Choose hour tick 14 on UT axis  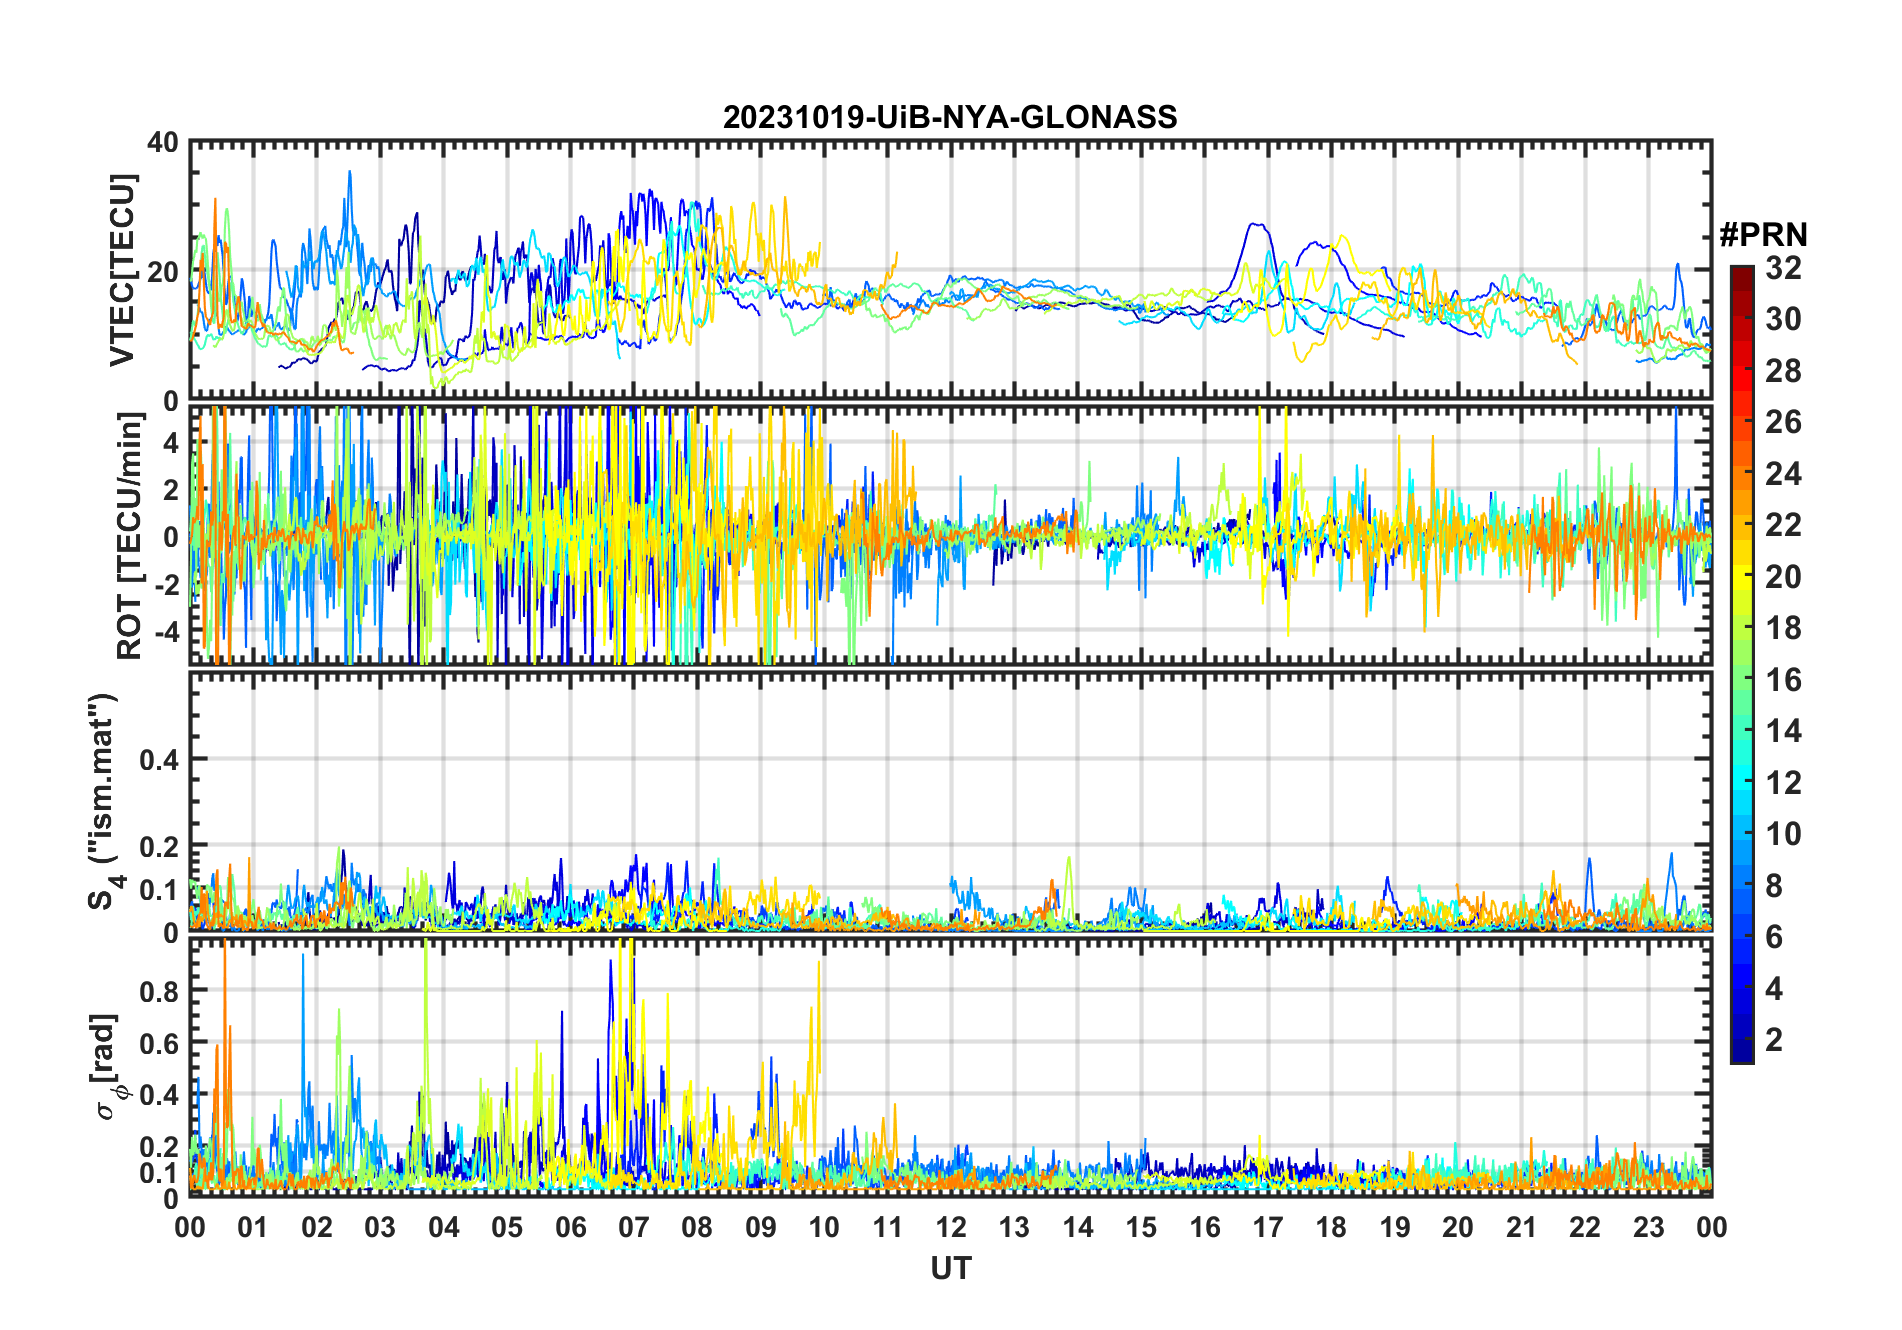[x=1078, y=1227]
